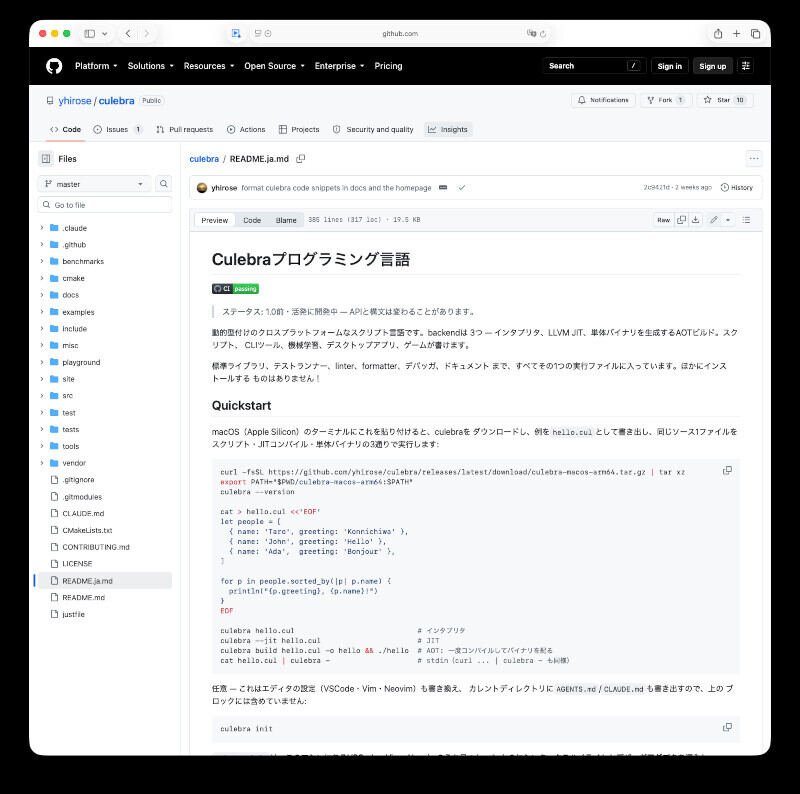Open commit message expand icon
Image resolution: width=800 pixels, height=794 pixels.
(x=443, y=188)
